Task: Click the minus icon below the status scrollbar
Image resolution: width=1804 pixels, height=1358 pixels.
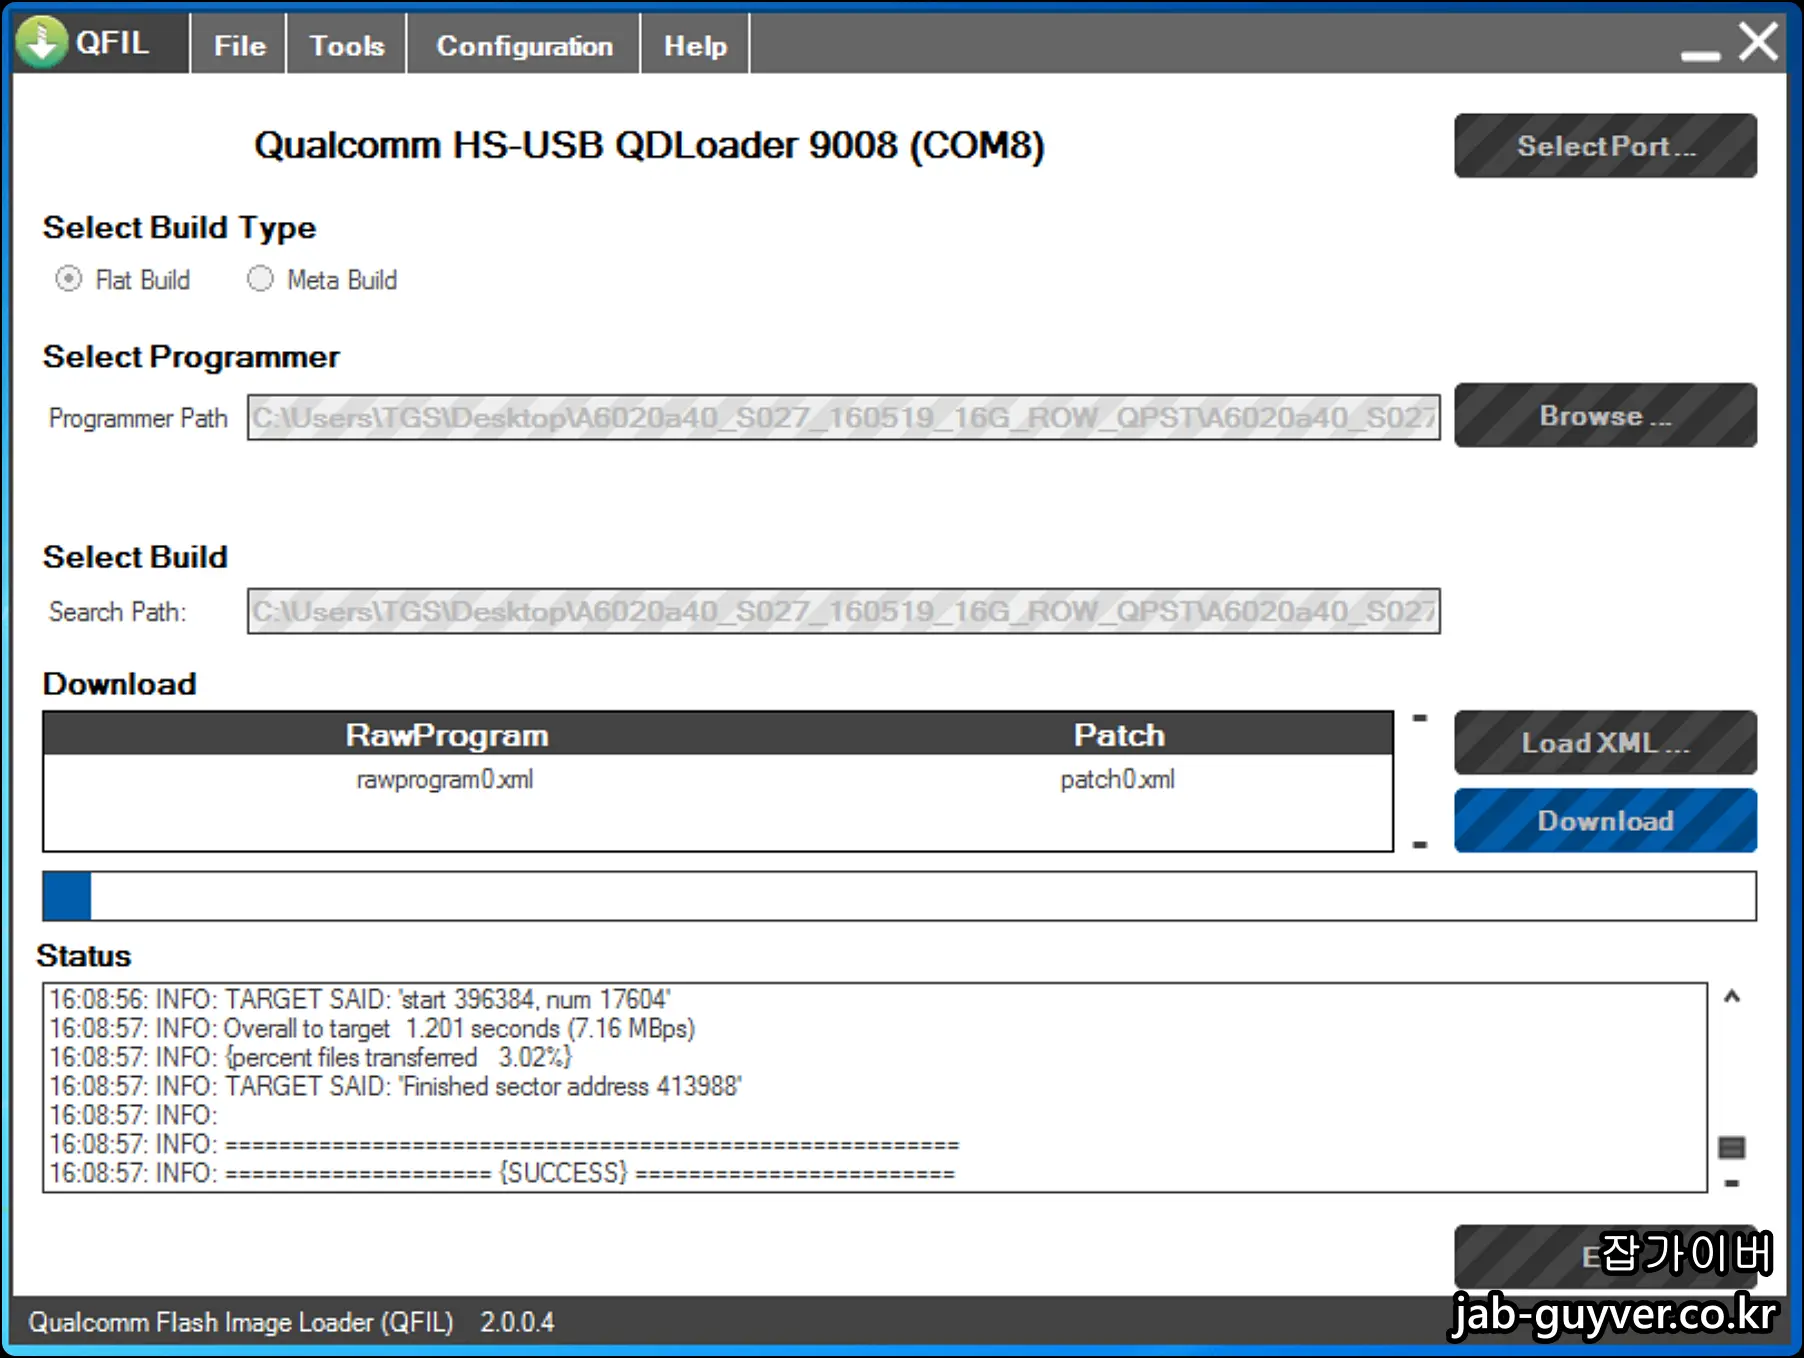Action: click(1732, 1183)
